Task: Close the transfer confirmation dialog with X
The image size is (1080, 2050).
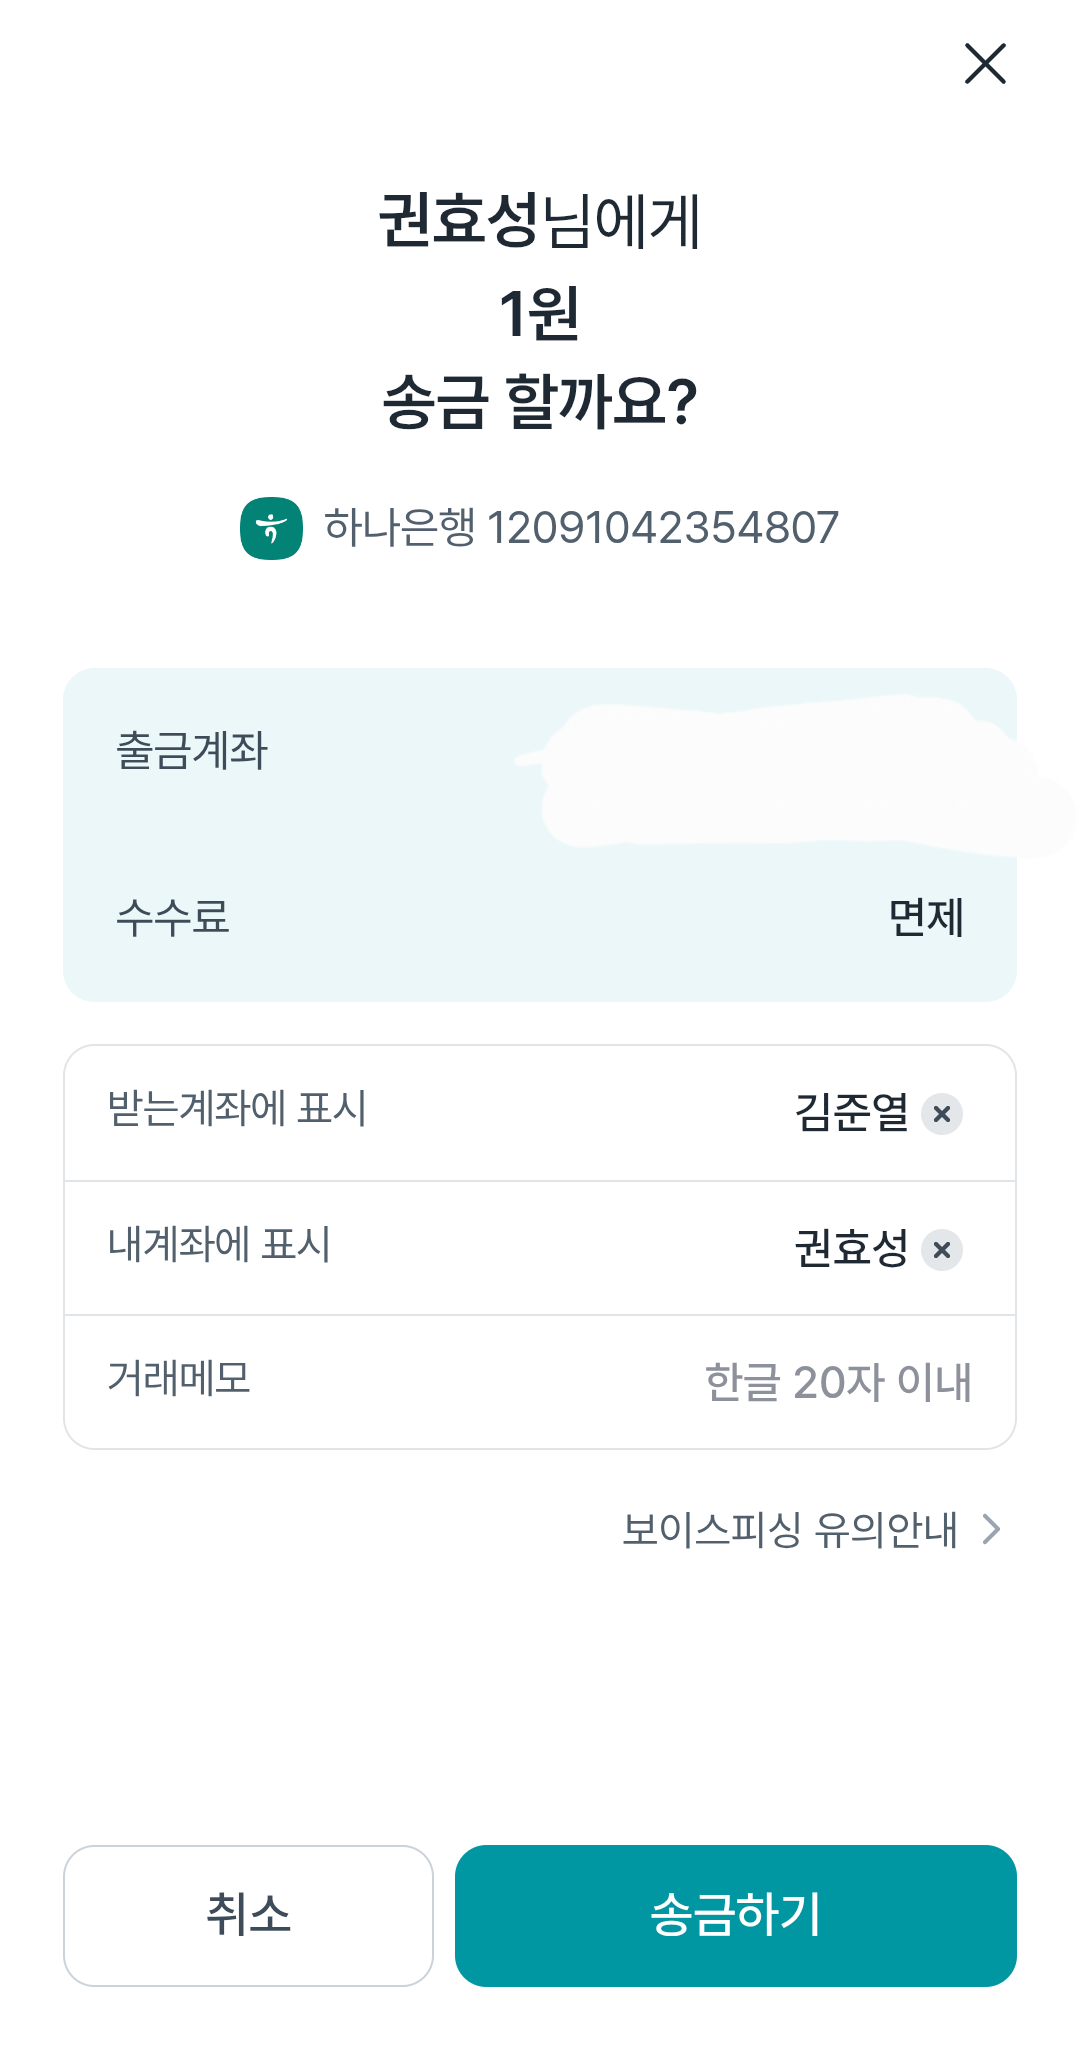Action: click(x=985, y=64)
